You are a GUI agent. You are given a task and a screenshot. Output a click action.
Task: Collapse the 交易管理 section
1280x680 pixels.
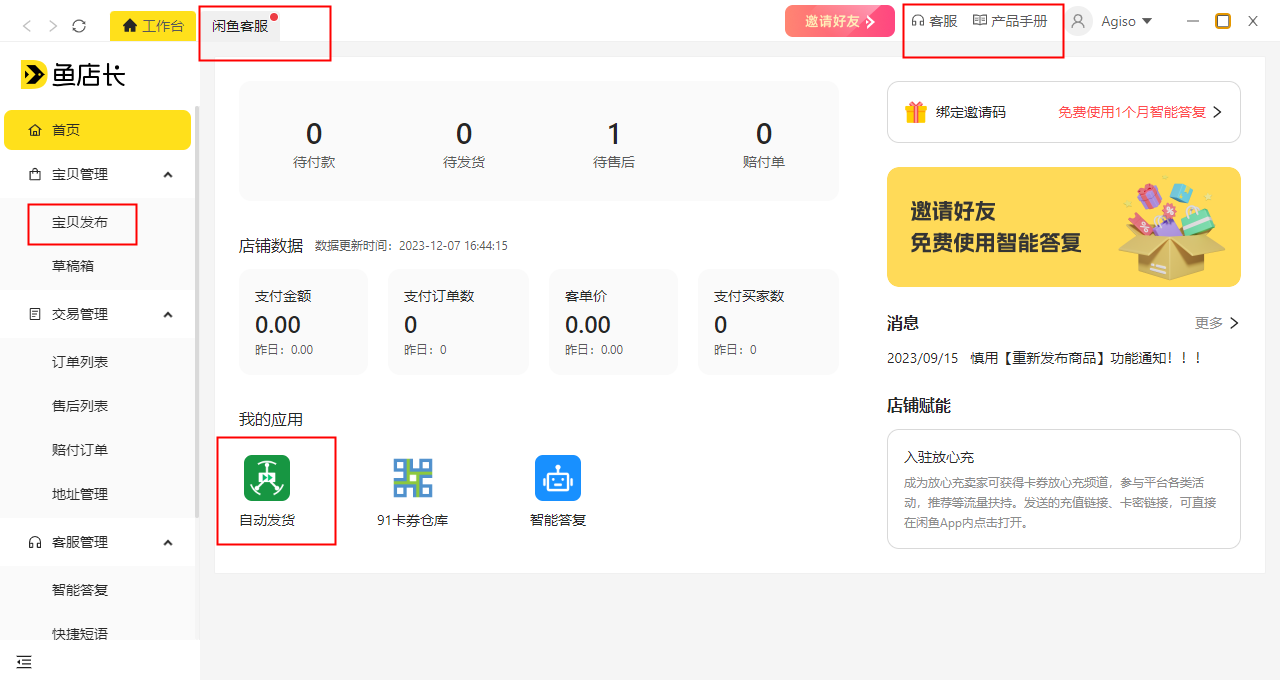(x=168, y=314)
